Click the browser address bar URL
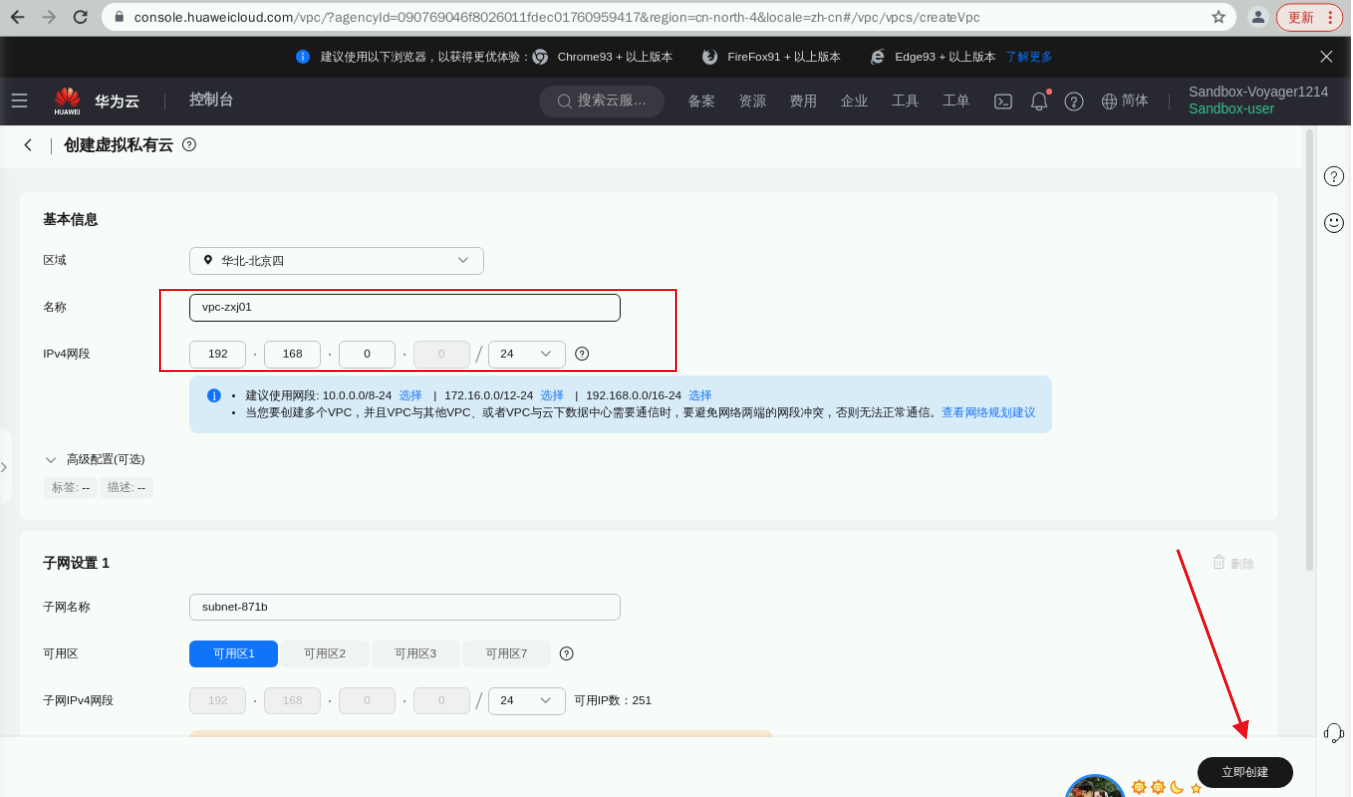1353x797 pixels. pyautogui.click(x=557, y=17)
